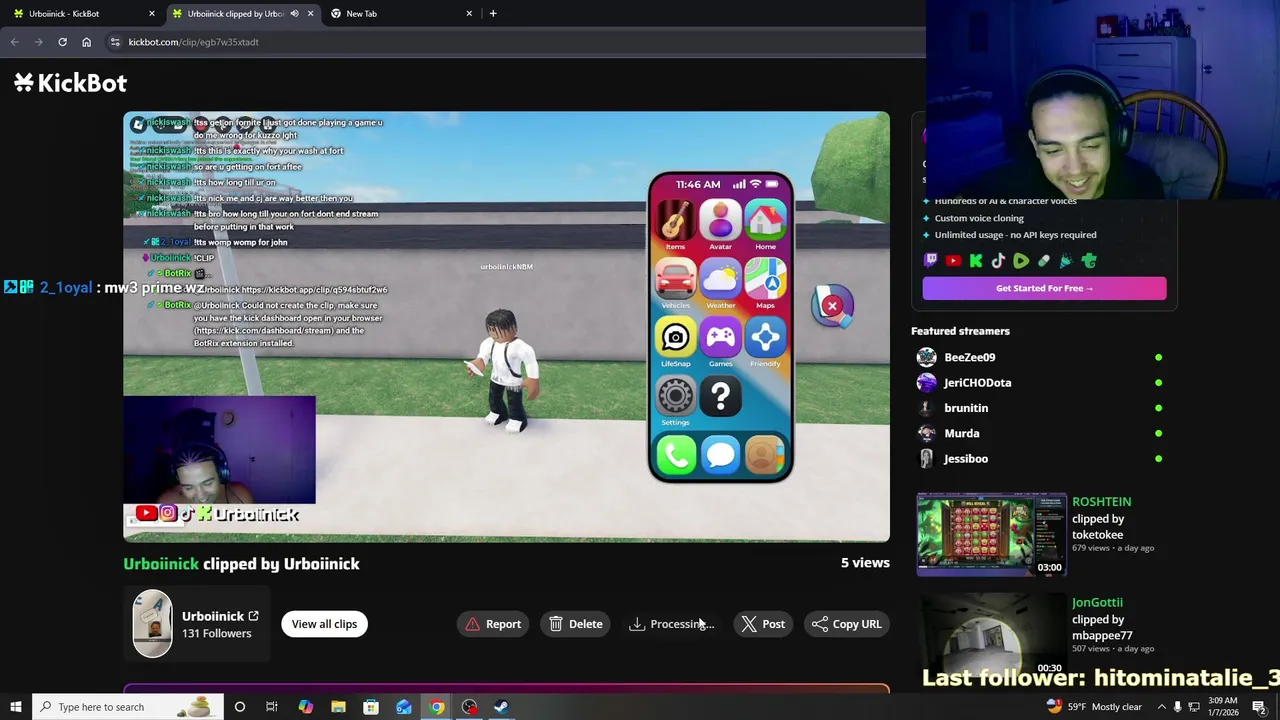Click Get Started For Free button
1280x720 pixels.
click(x=1044, y=288)
